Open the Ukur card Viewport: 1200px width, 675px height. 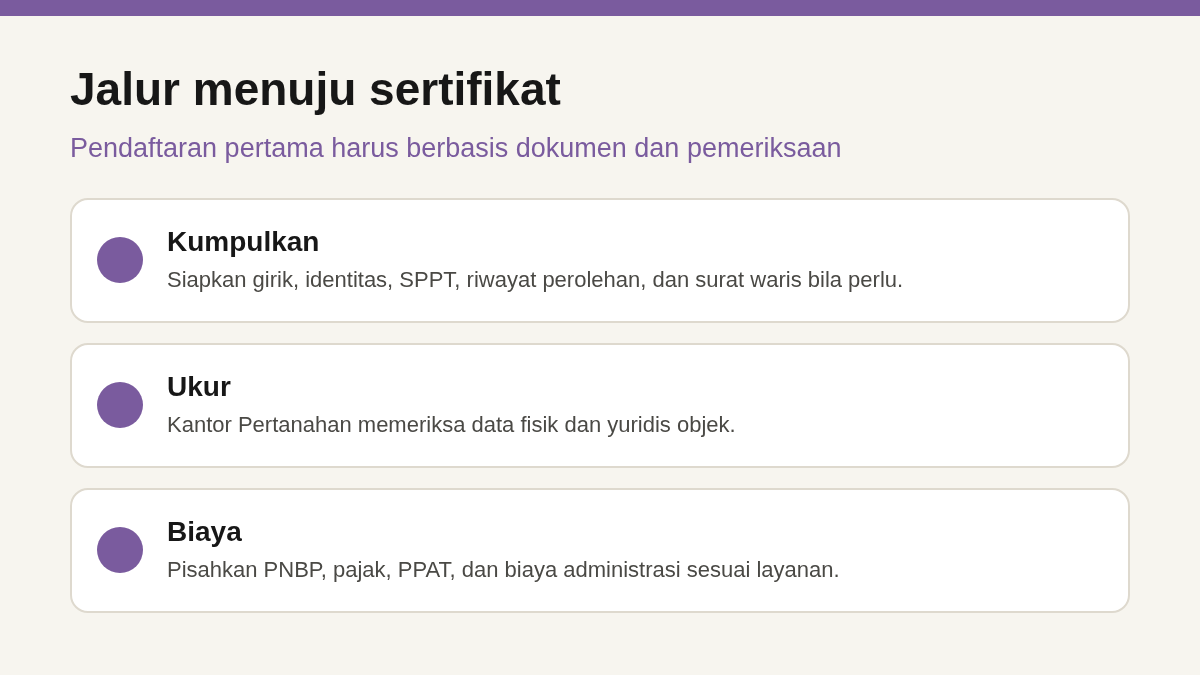point(600,405)
